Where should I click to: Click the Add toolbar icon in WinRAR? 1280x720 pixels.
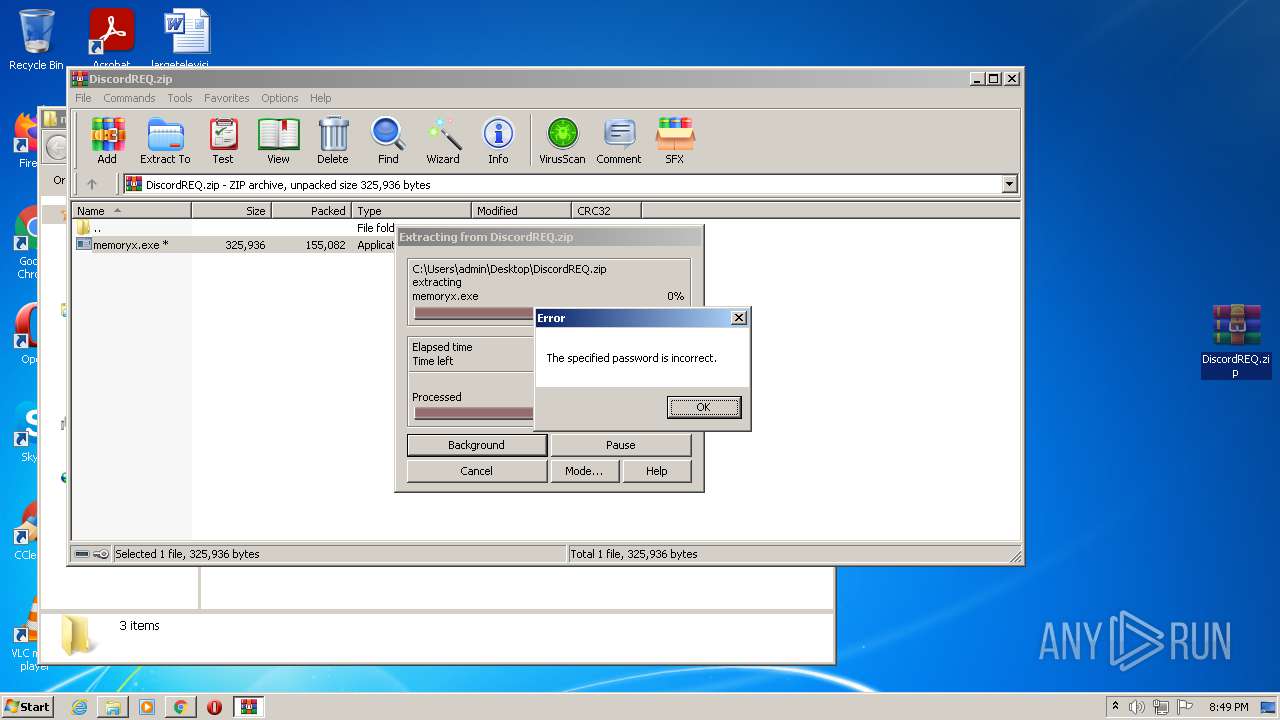(x=107, y=141)
